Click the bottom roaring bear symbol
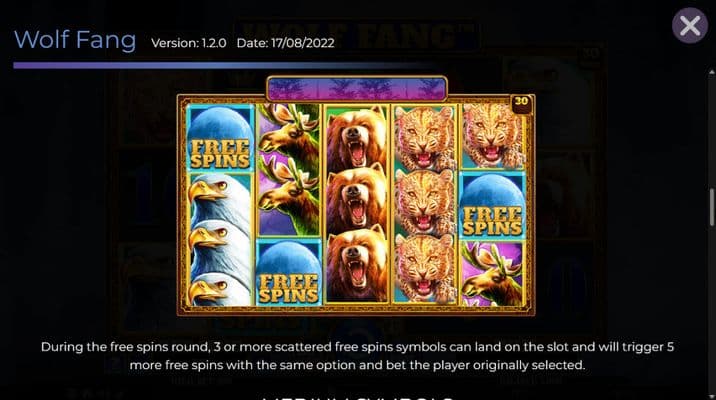The height and width of the screenshot is (400, 716). pyautogui.click(x=357, y=265)
